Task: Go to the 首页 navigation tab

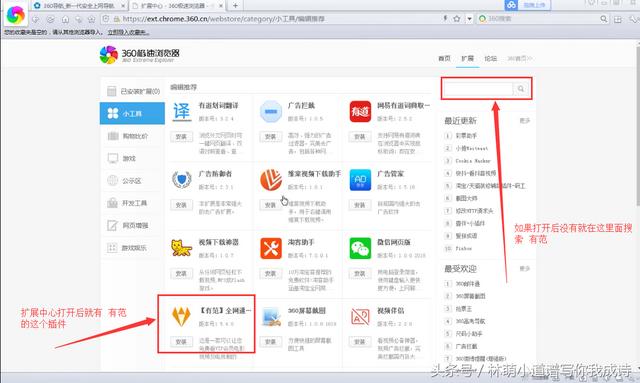Action: click(444, 58)
